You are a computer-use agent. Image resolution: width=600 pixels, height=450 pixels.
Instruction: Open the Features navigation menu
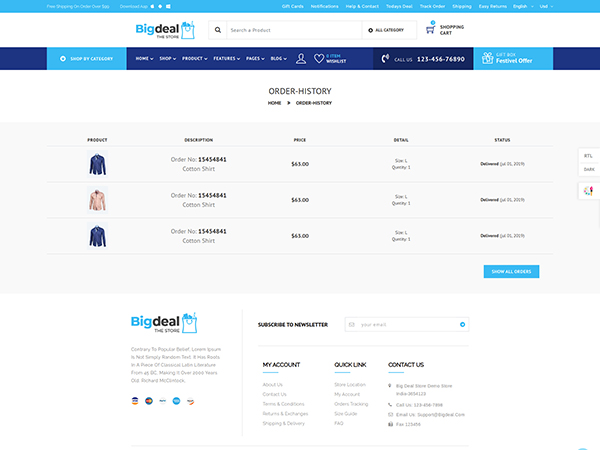(226, 59)
